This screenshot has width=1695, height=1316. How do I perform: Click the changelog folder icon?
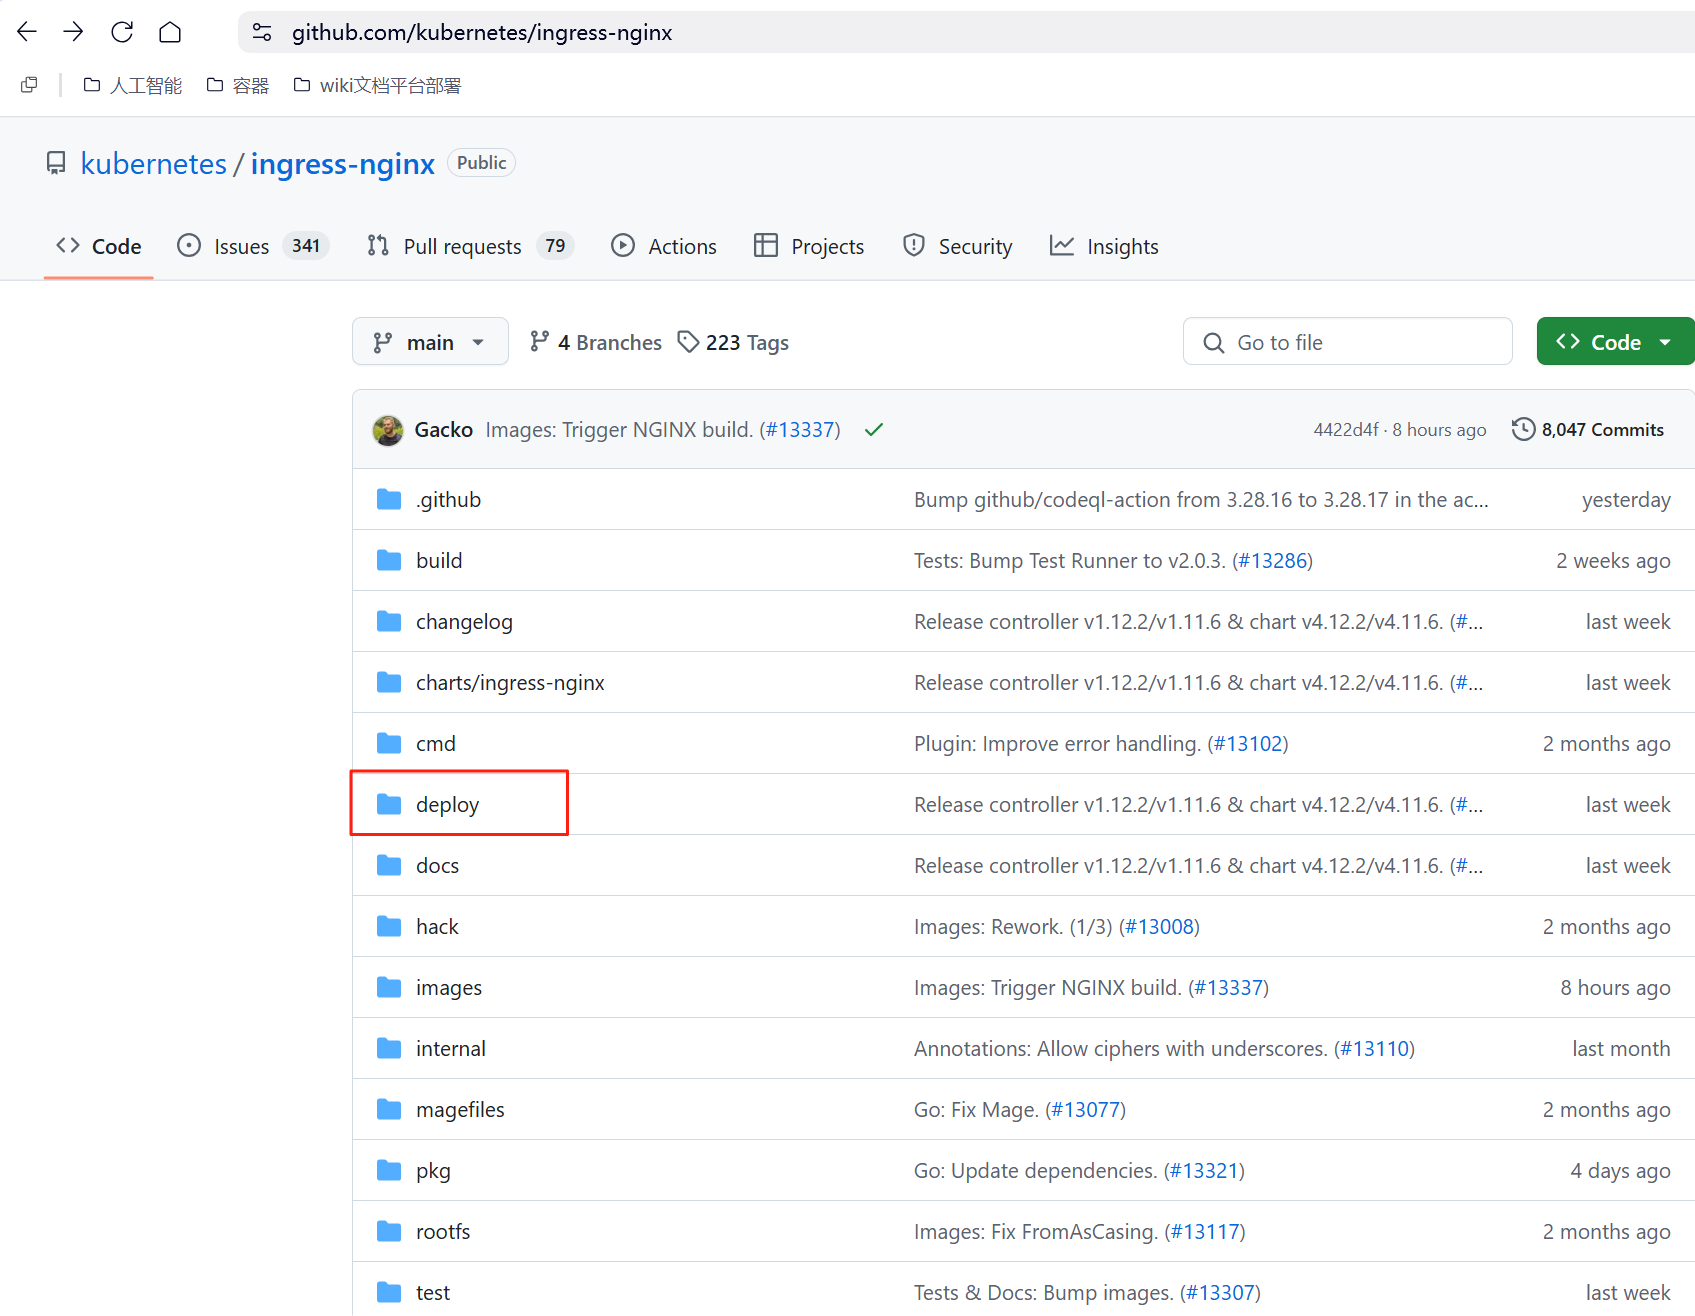(x=389, y=621)
